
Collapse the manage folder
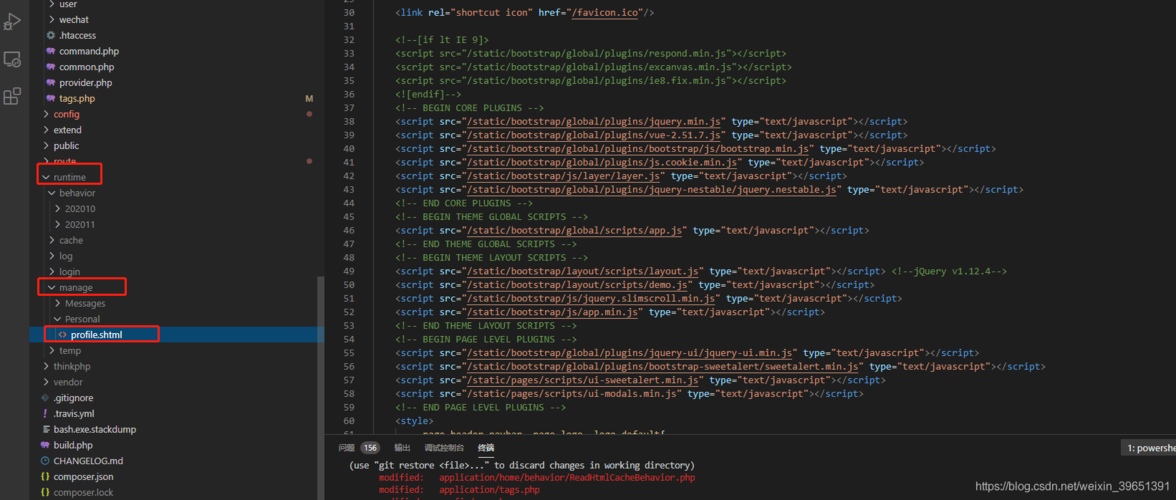tap(51, 287)
